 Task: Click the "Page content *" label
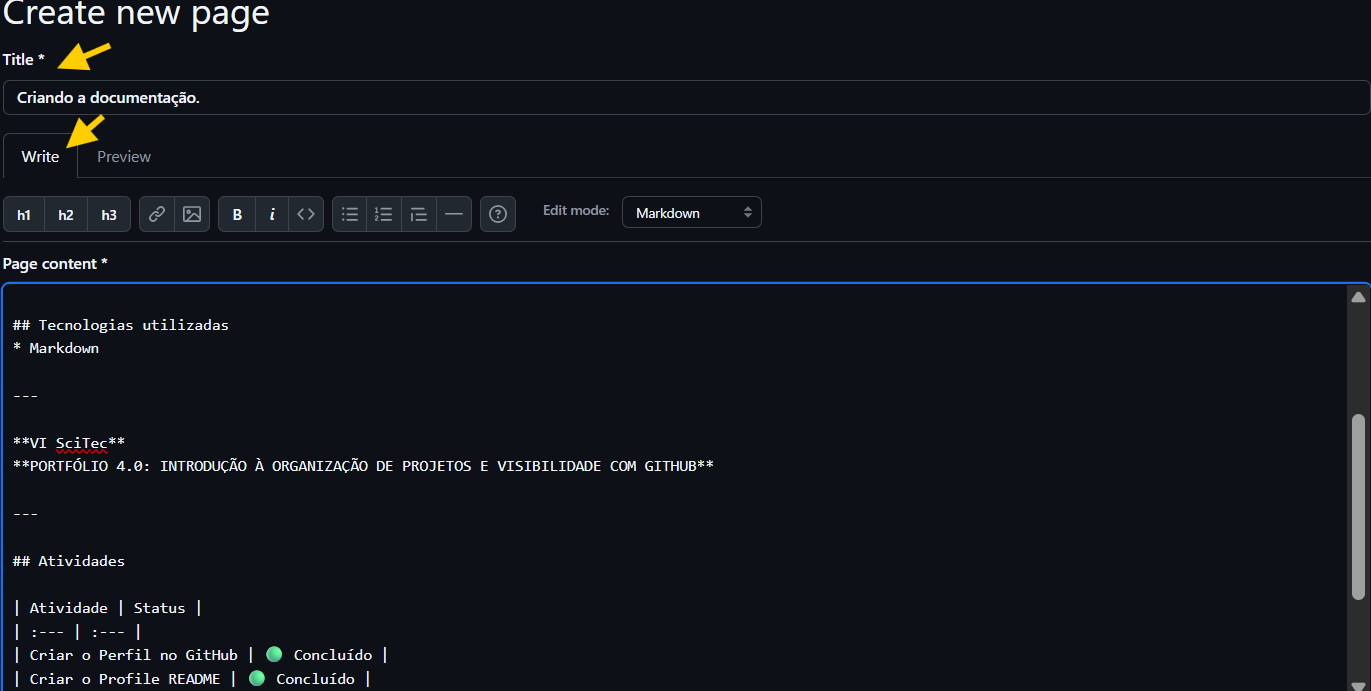(x=55, y=263)
